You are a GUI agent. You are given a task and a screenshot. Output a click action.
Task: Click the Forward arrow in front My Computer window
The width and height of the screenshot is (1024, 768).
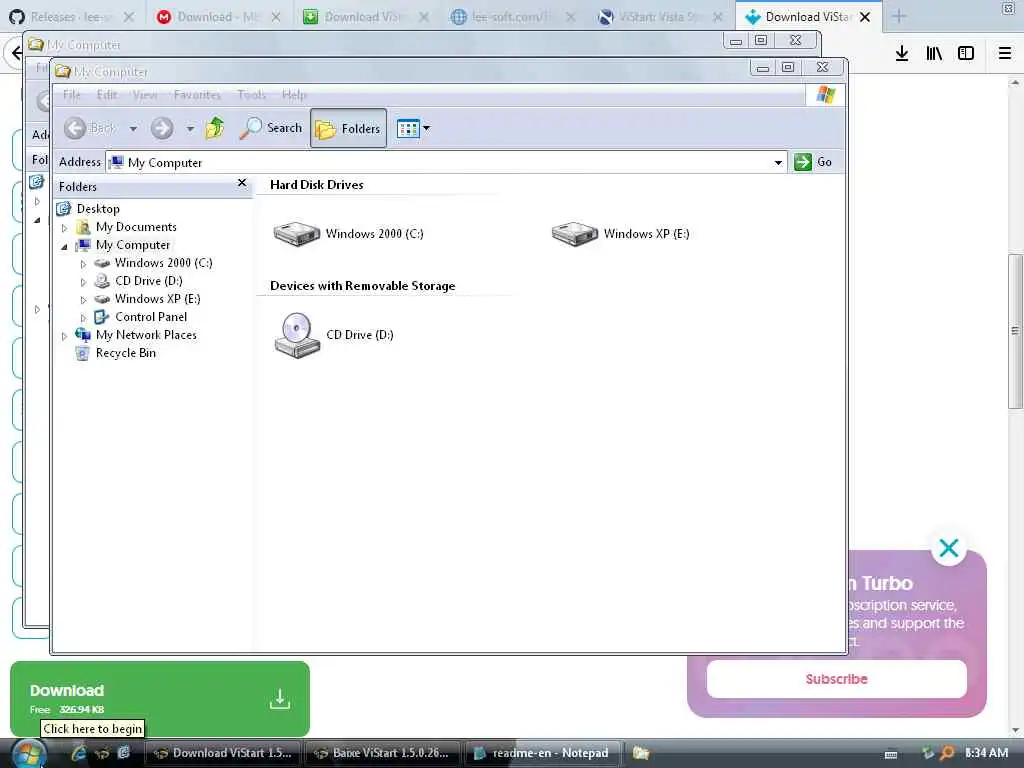[x=162, y=128]
